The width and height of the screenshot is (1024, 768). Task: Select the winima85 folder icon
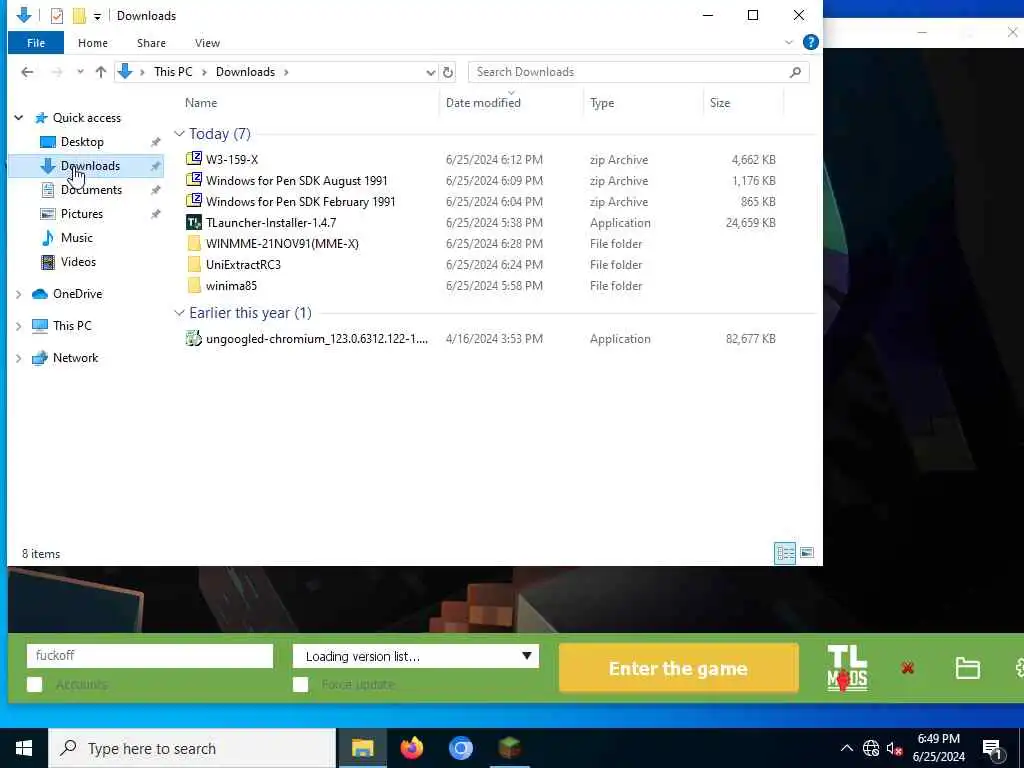coord(194,285)
